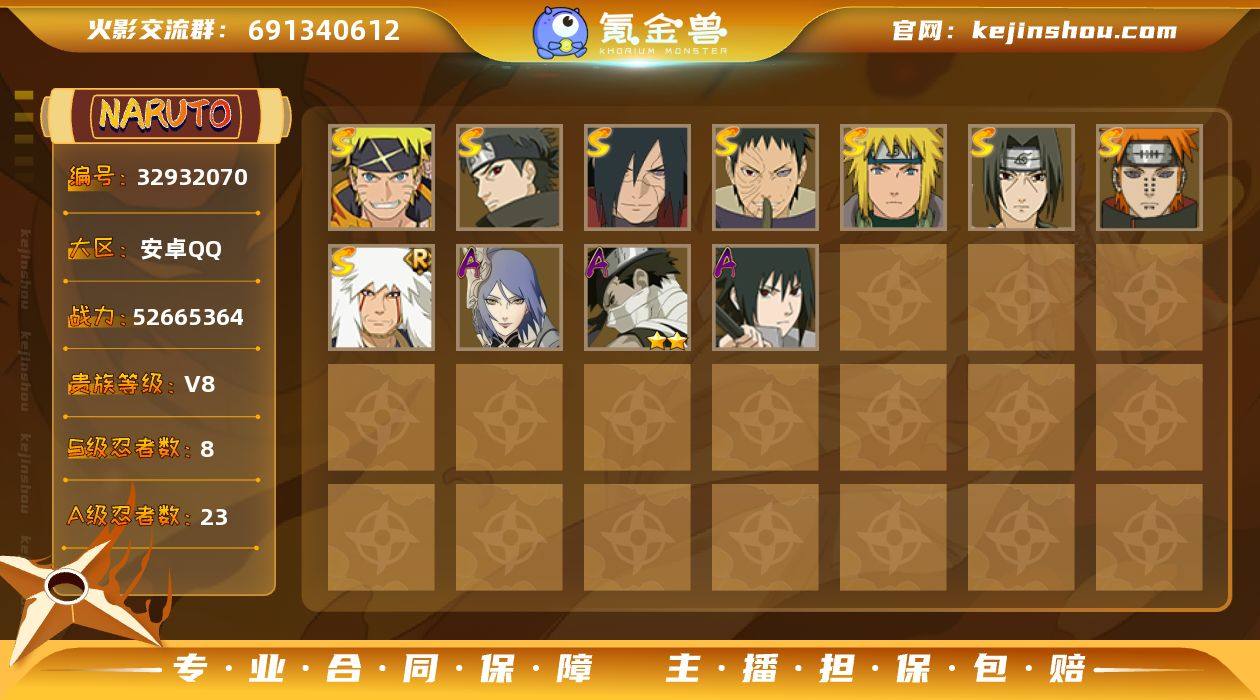Open the kejinshou.com official website link
The width and height of the screenshot is (1260, 700).
pos(1074,31)
